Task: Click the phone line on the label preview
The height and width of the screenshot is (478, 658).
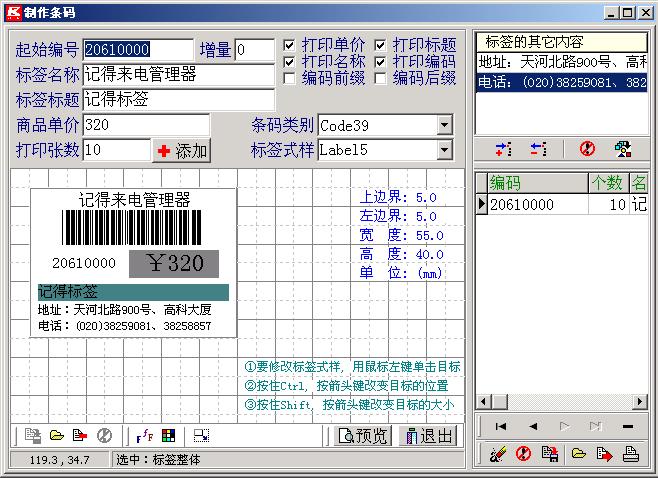Action: click(125, 326)
